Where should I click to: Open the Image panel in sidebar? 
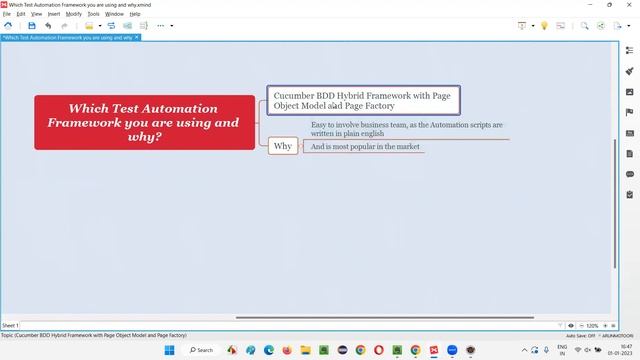629,92
